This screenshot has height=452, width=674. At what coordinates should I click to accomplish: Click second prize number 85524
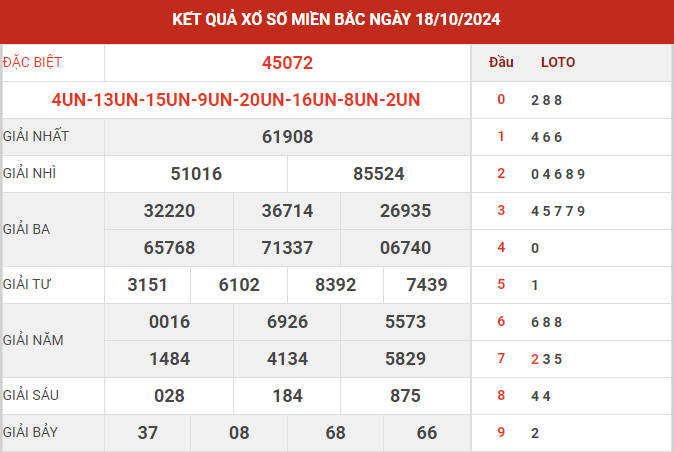[379, 174]
